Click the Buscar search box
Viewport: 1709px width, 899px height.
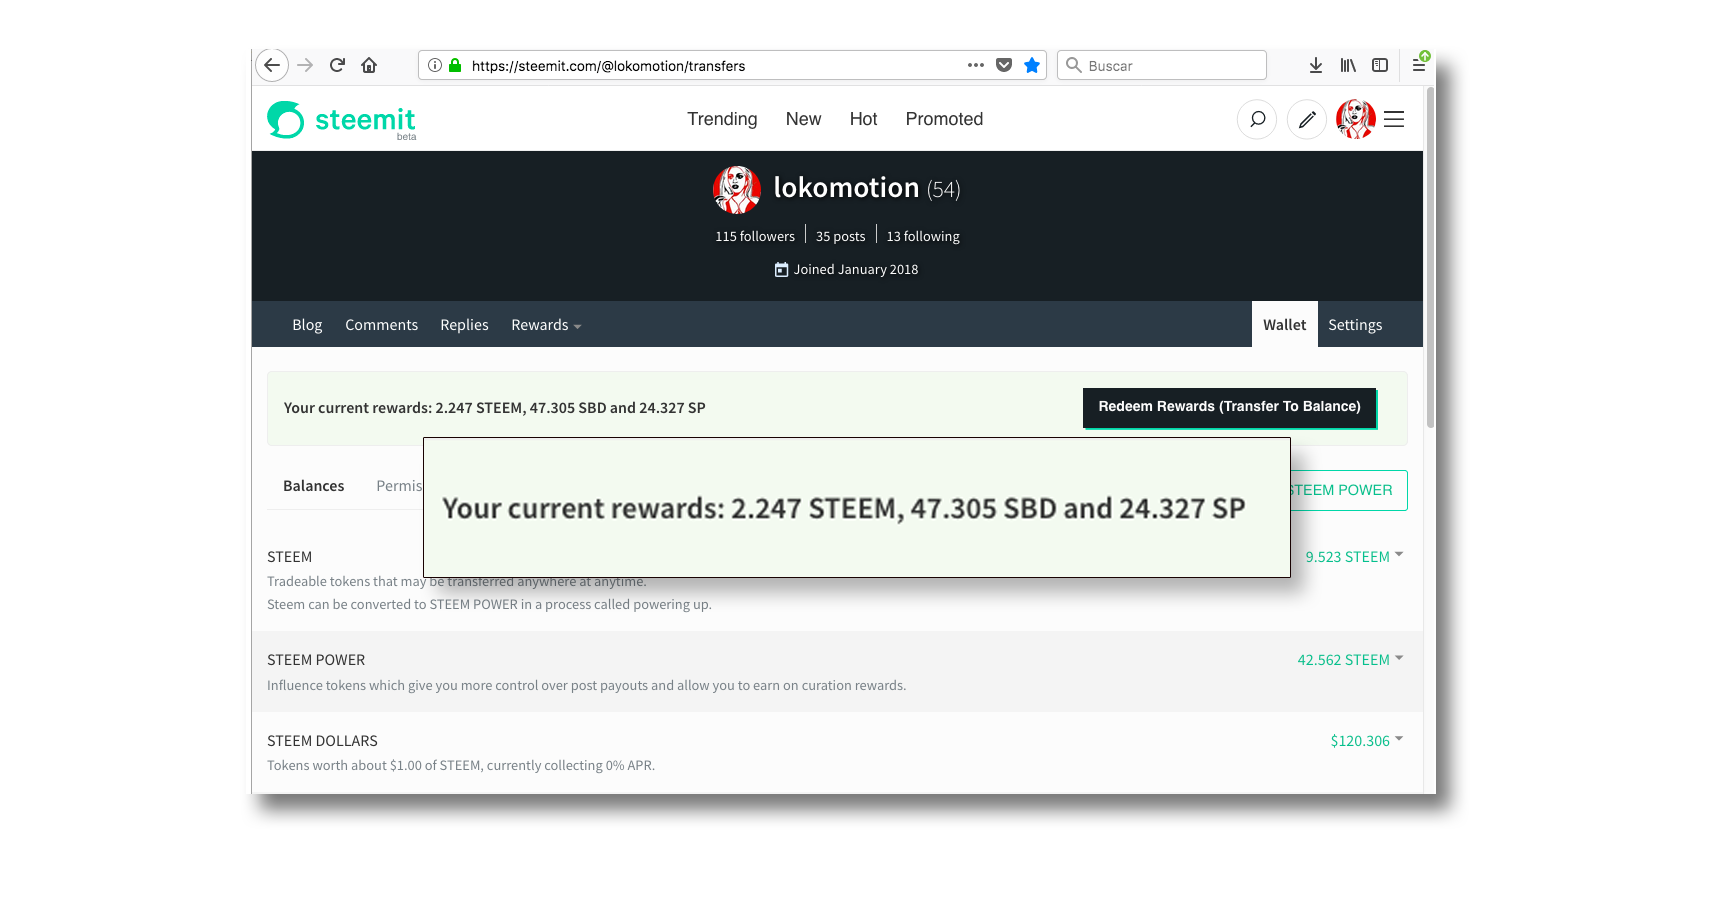[x=1162, y=65]
